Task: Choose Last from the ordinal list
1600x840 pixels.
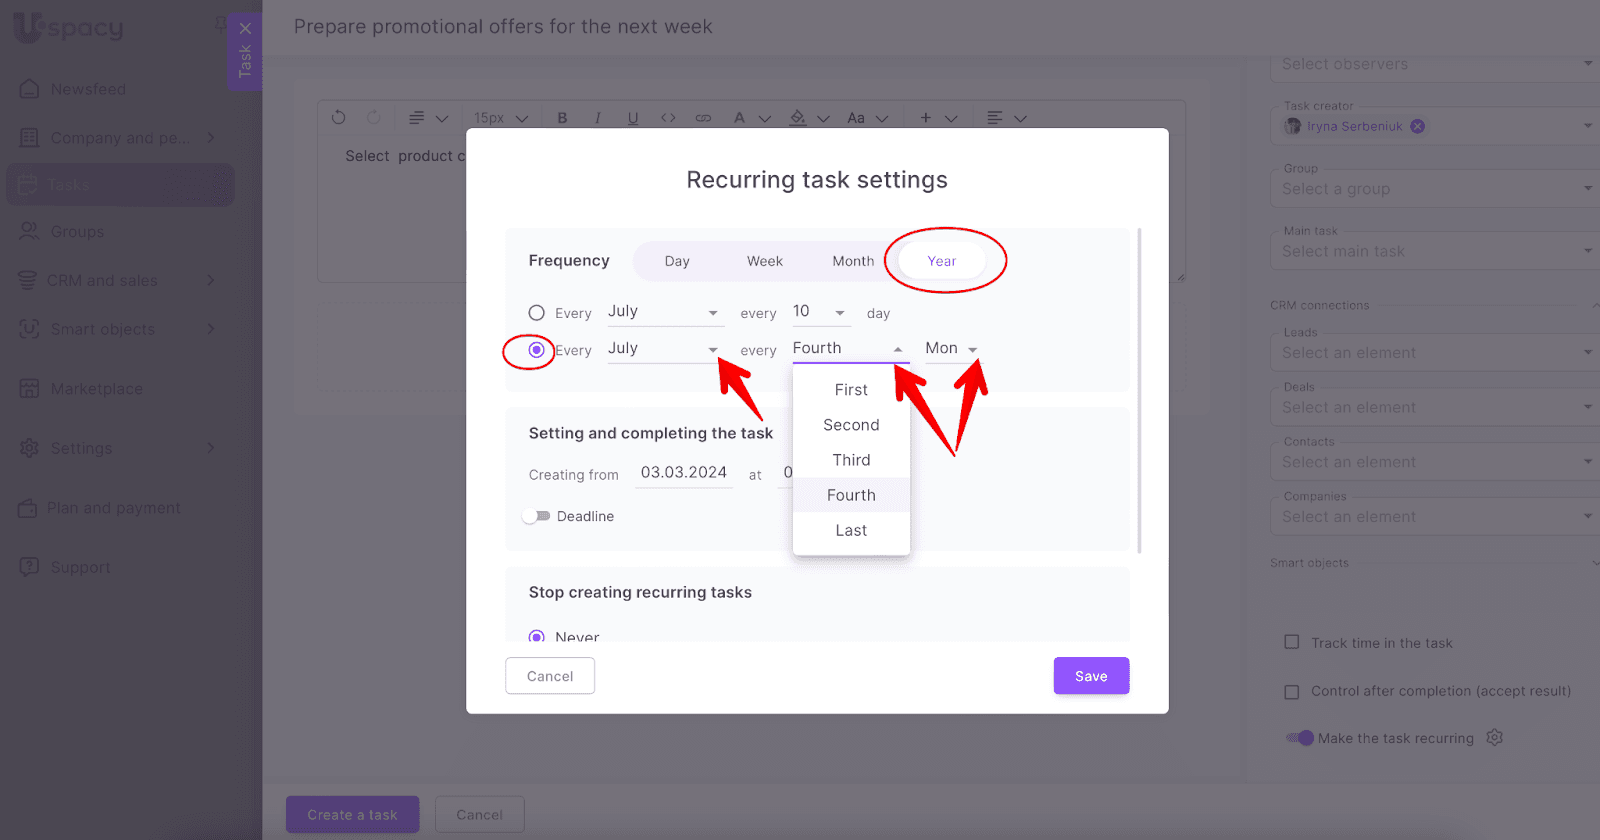Action: pyautogui.click(x=851, y=530)
